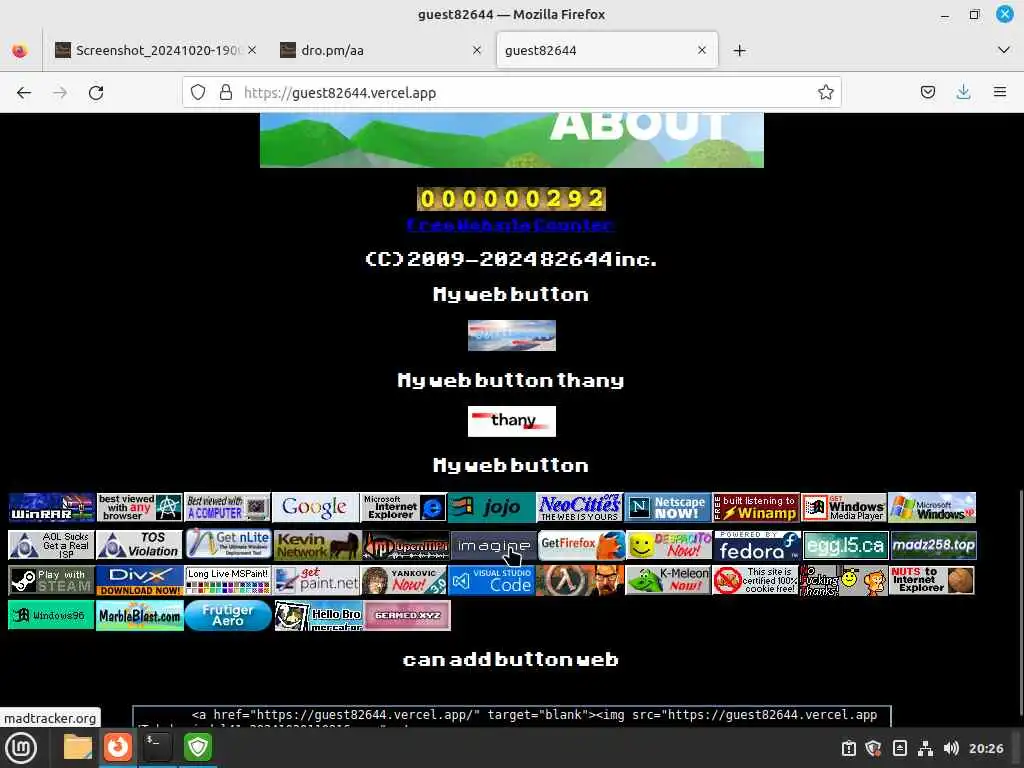Click the WinRAR web badge
The height and width of the screenshot is (768, 1024).
pyautogui.click(x=52, y=507)
